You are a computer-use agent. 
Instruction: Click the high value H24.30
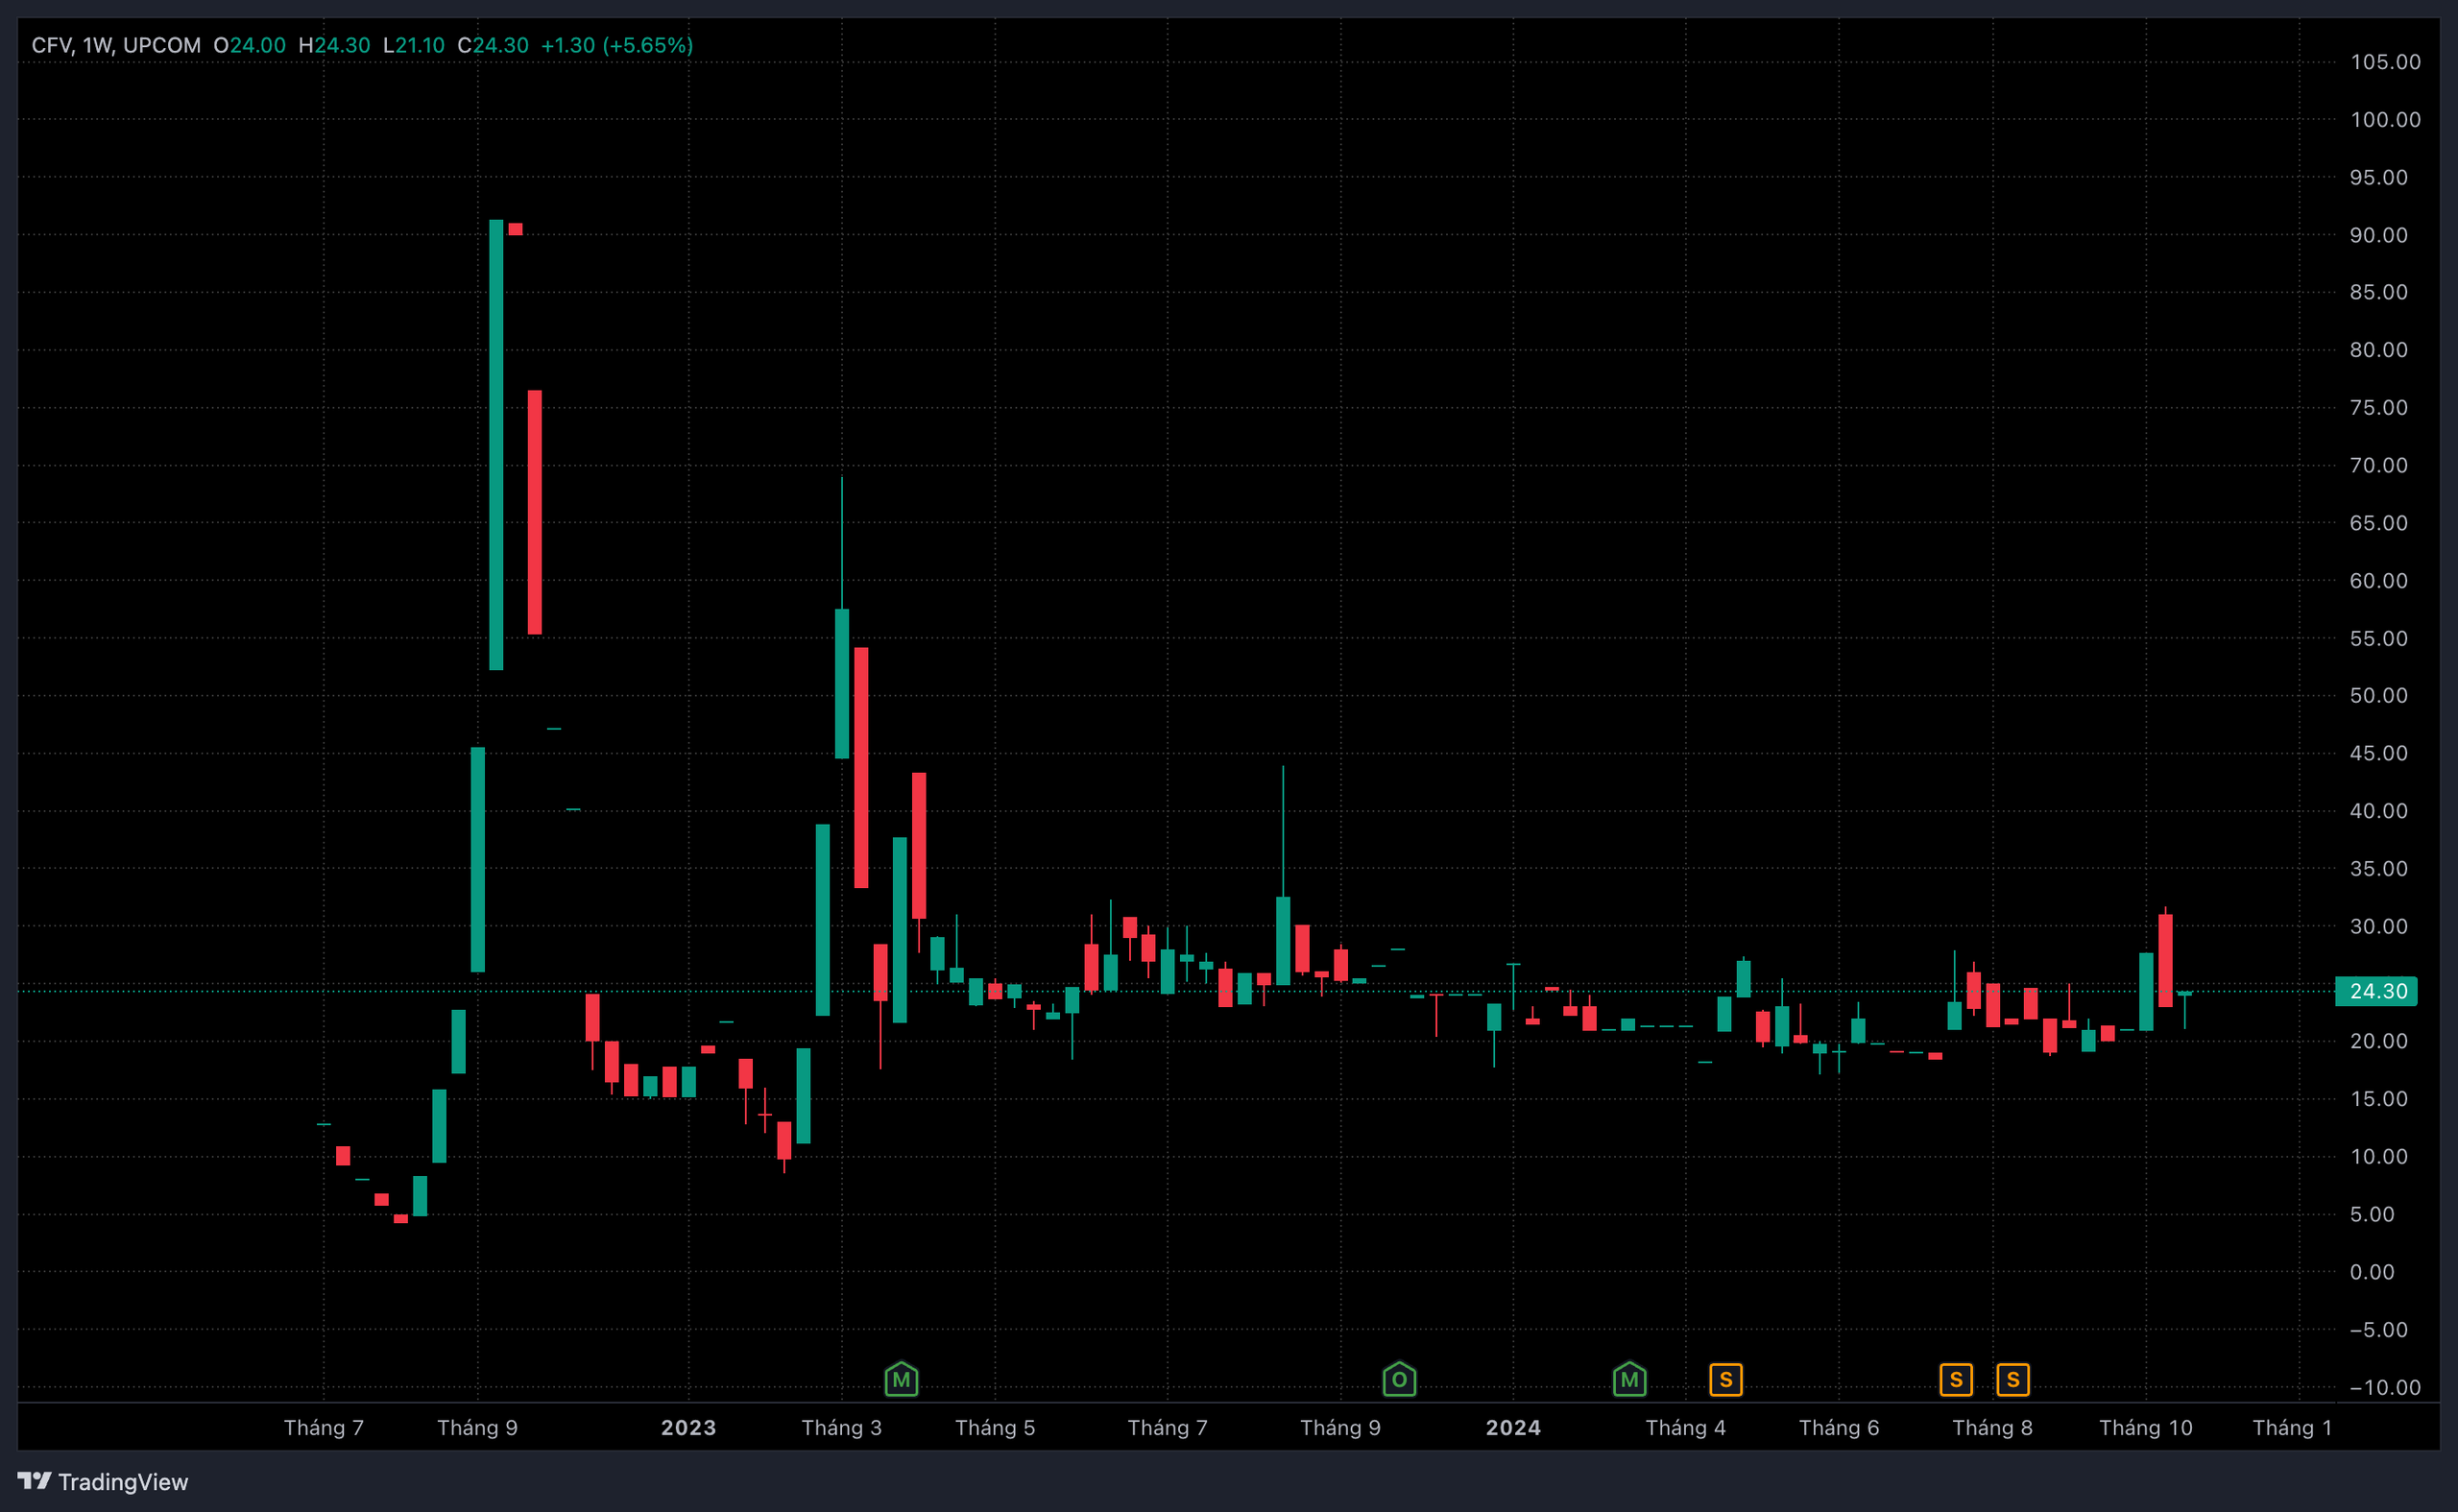[x=334, y=45]
